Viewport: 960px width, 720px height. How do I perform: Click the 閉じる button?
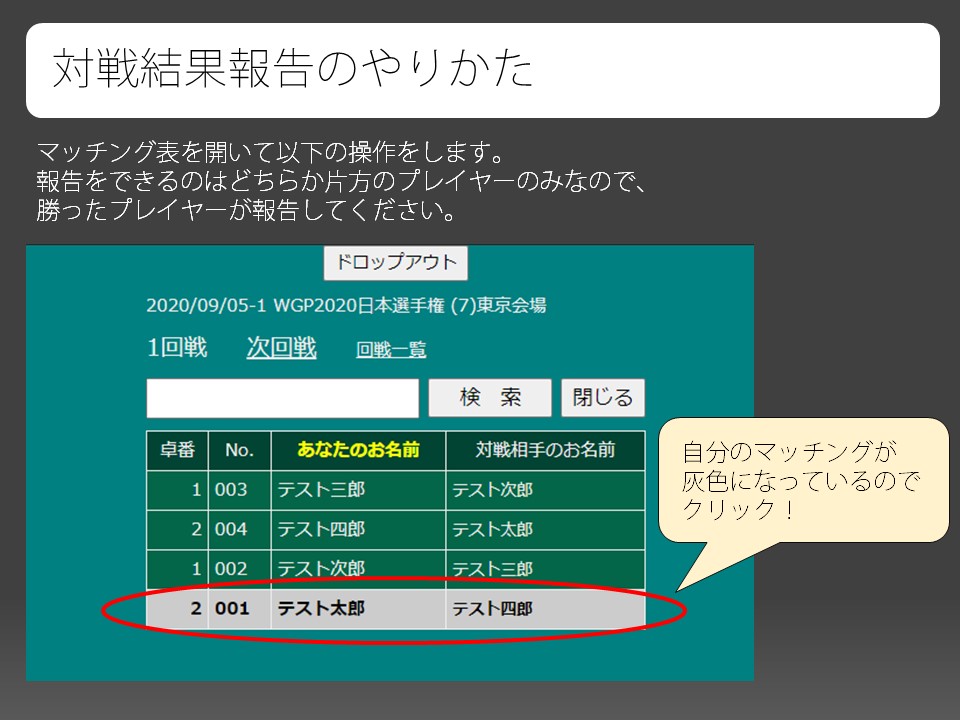click(602, 398)
